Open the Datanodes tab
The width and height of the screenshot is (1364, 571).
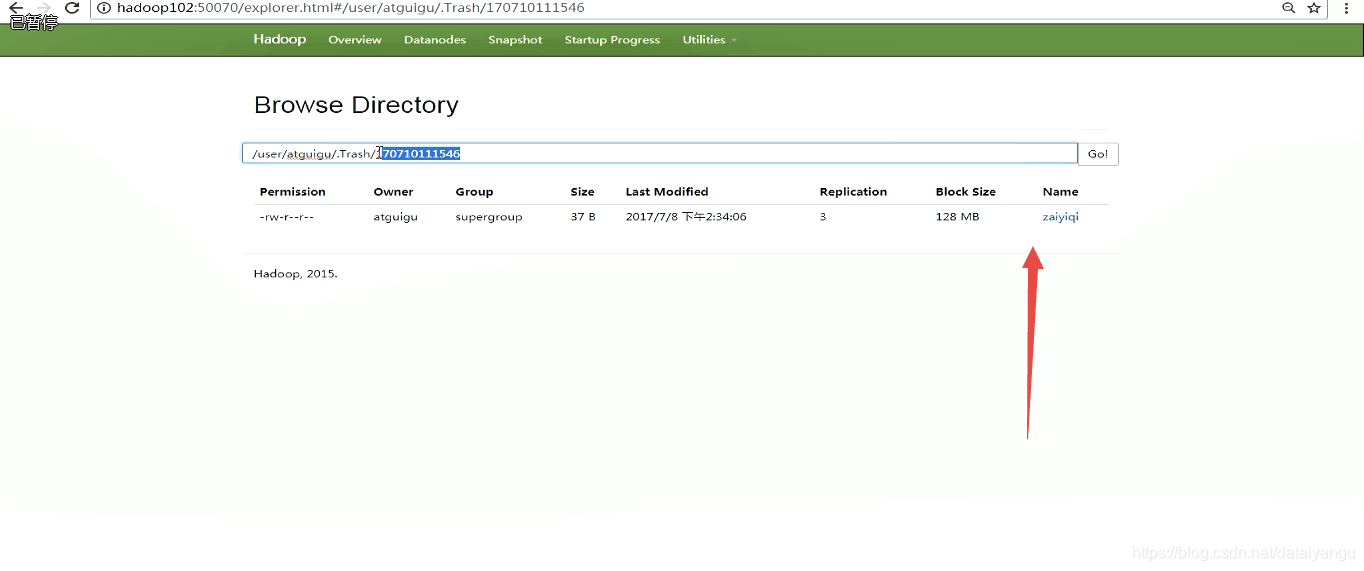coord(435,40)
